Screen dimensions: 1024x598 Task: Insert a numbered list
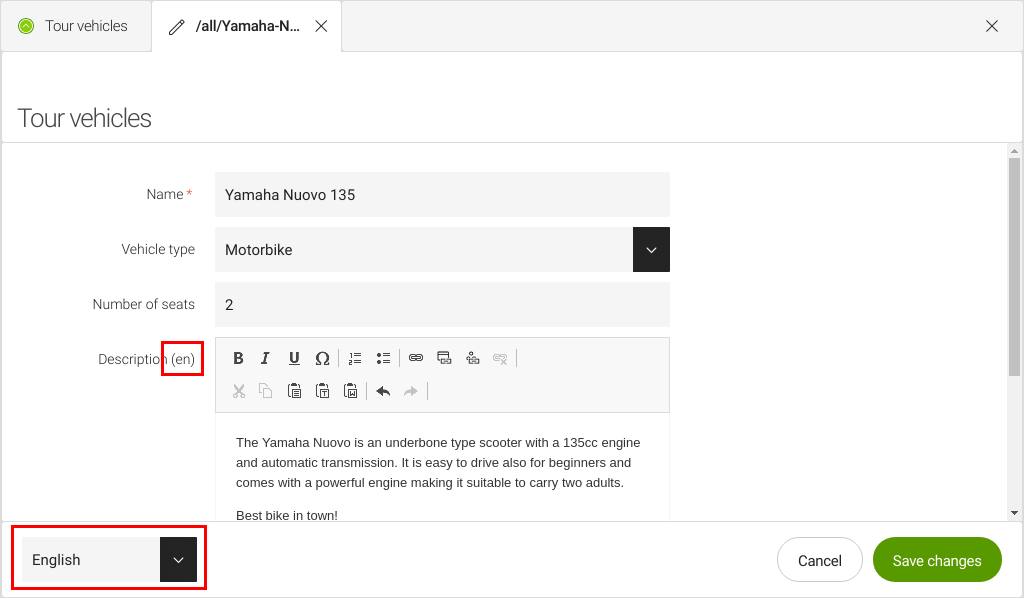(x=355, y=358)
